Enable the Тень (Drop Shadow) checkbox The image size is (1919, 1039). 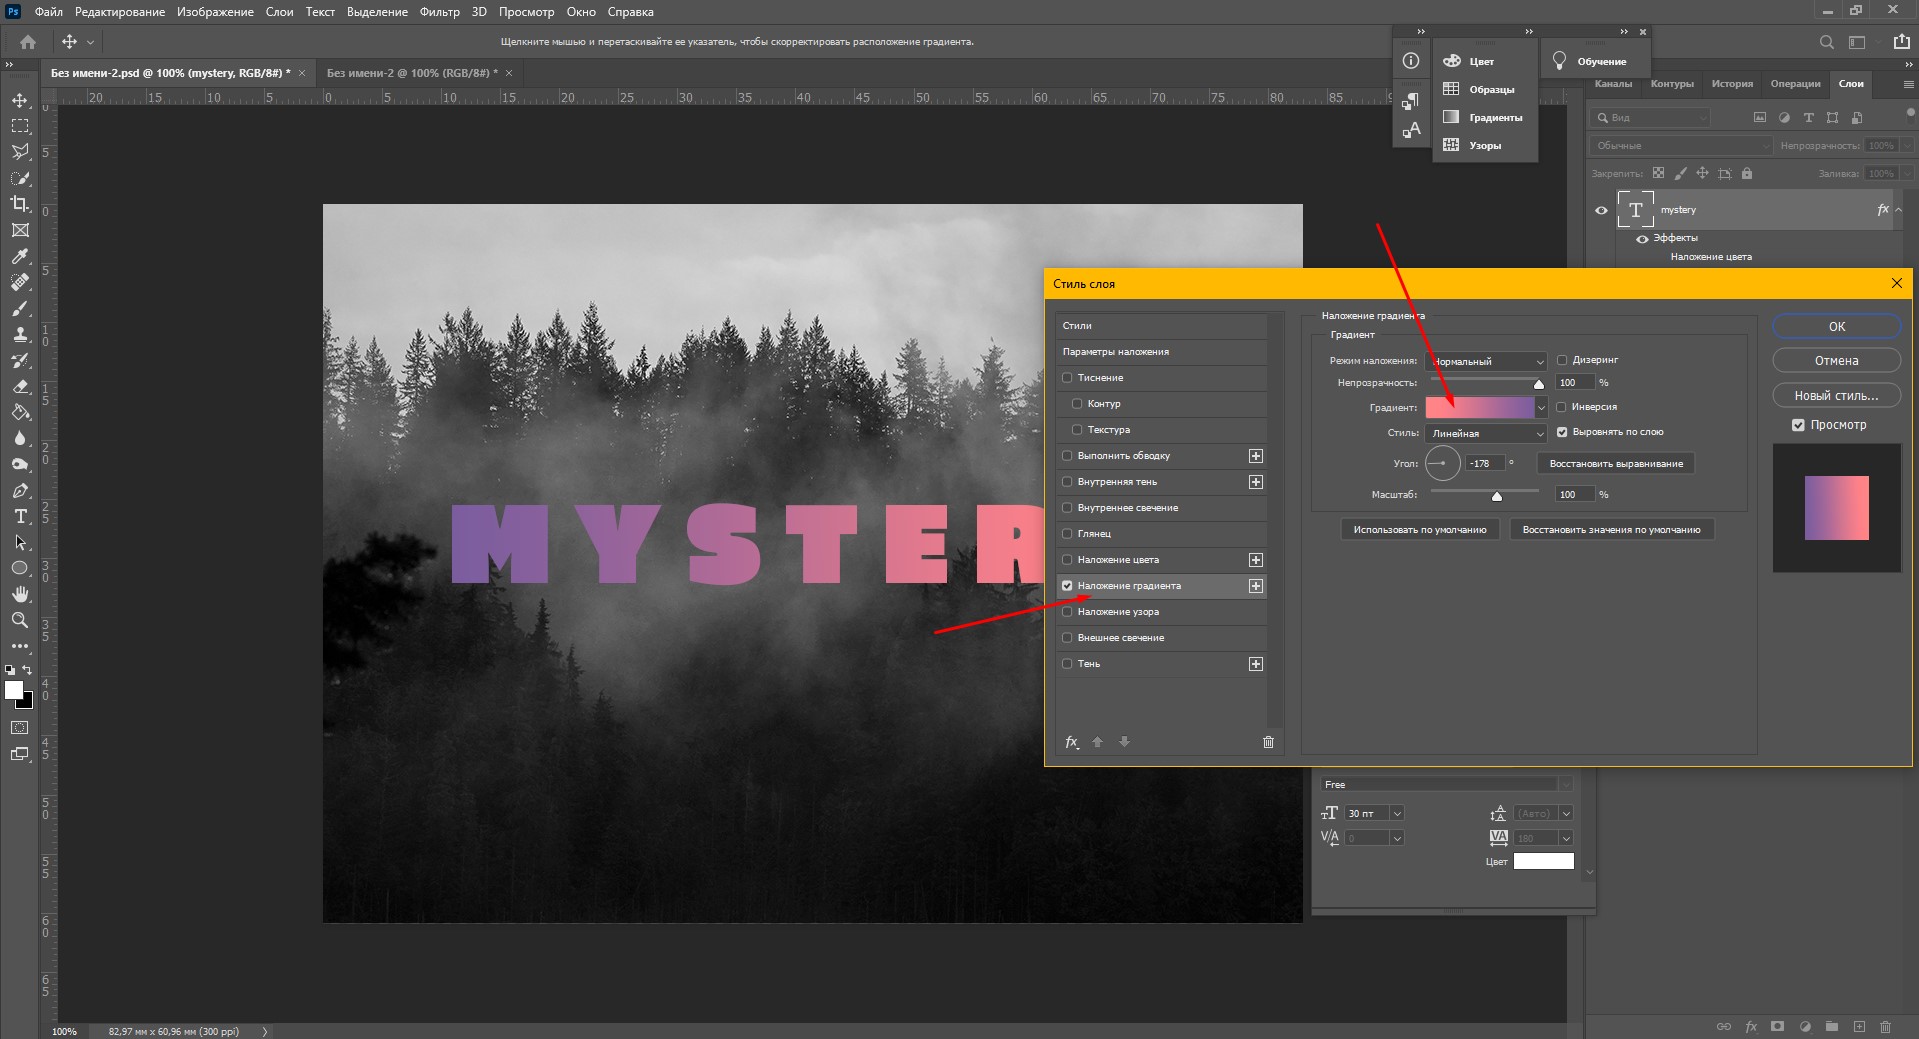coord(1067,664)
